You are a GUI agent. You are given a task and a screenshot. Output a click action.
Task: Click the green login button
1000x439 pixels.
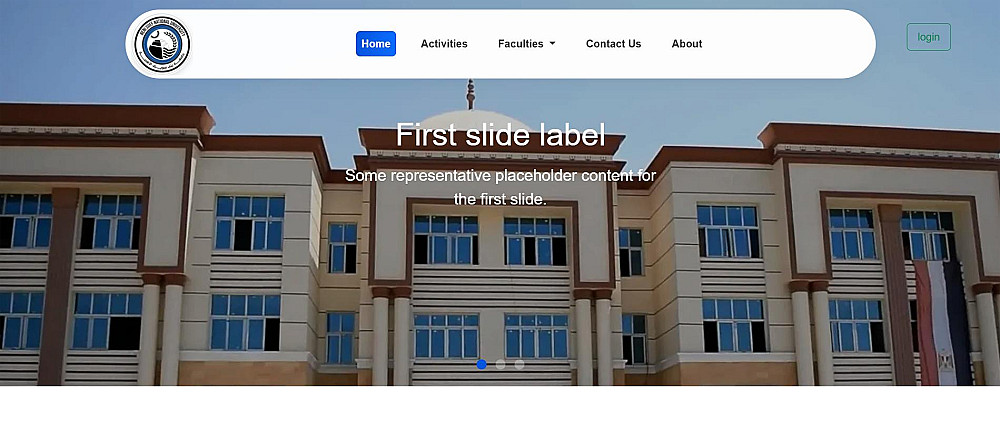929,37
